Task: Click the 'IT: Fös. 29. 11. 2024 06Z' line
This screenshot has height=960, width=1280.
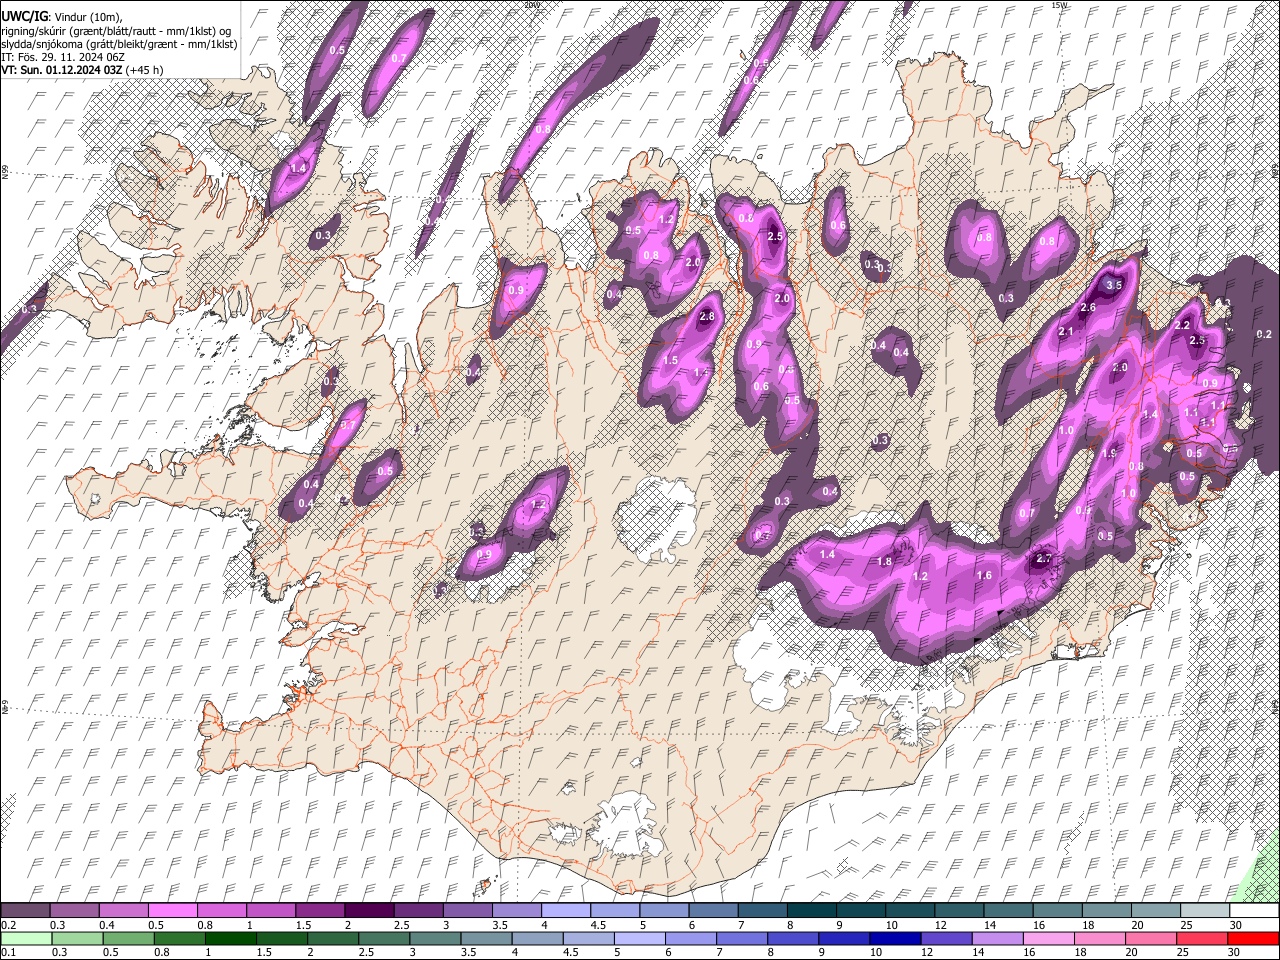Action: [63, 57]
